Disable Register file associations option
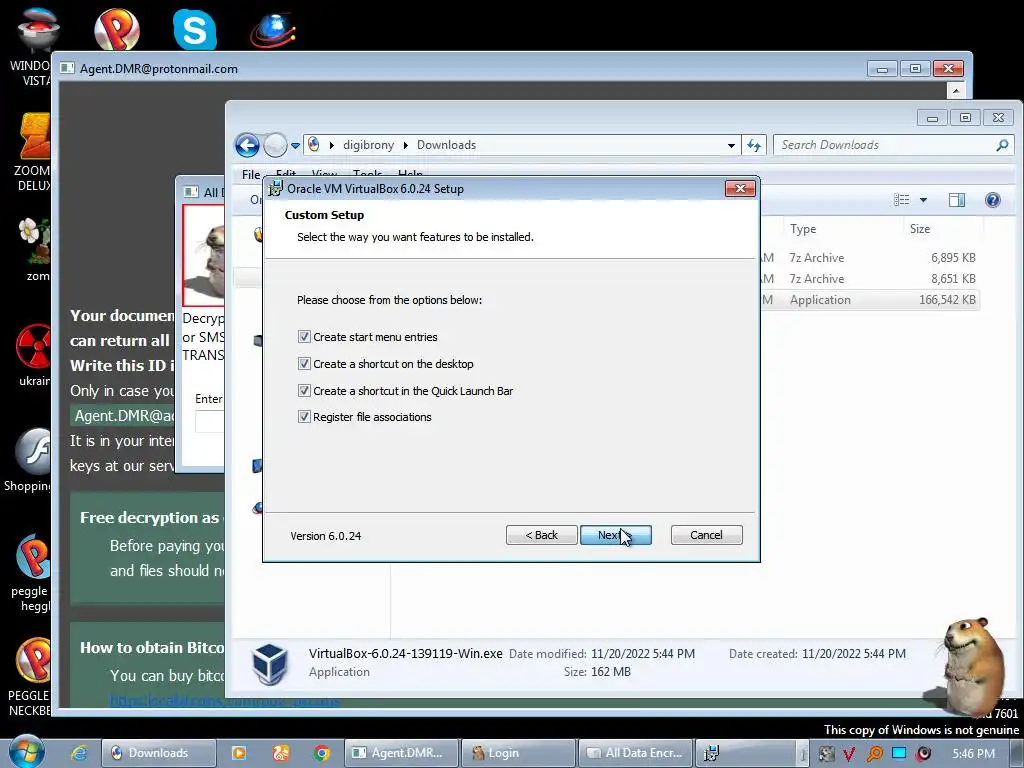Image resolution: width=1024 pixels, height=768 pixels. point(304,417)
